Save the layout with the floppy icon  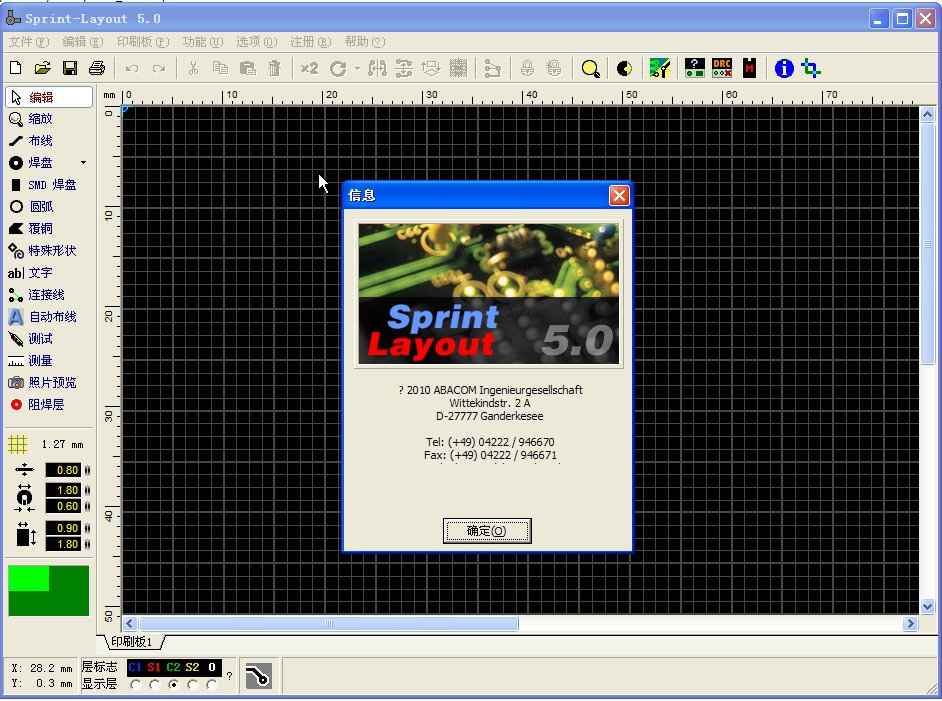point(70,68)
